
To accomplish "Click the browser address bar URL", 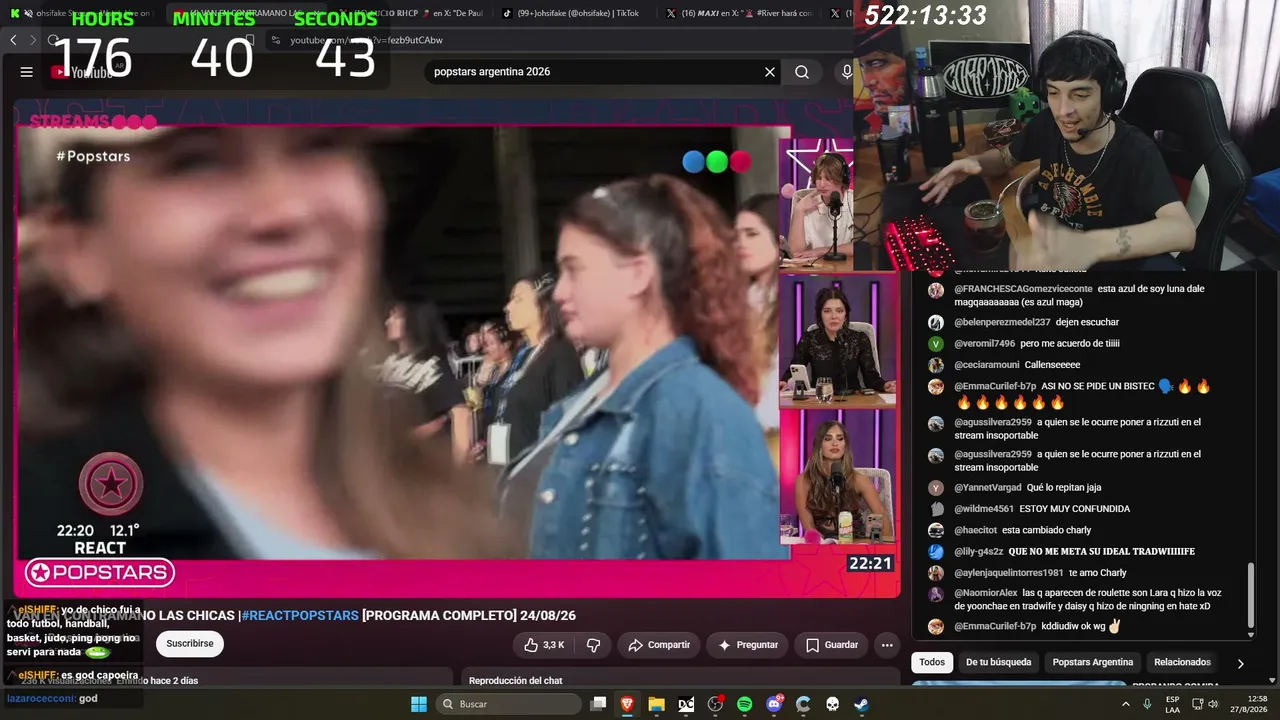I will point(366,40).
